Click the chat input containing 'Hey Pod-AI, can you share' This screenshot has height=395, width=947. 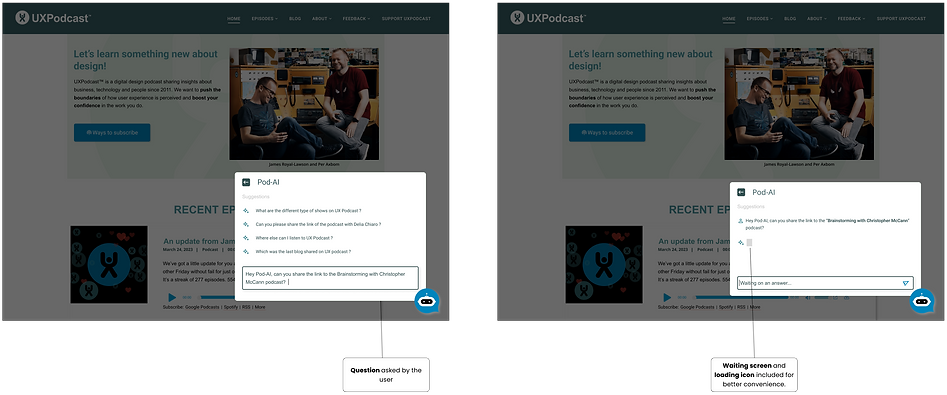[330, 278]
